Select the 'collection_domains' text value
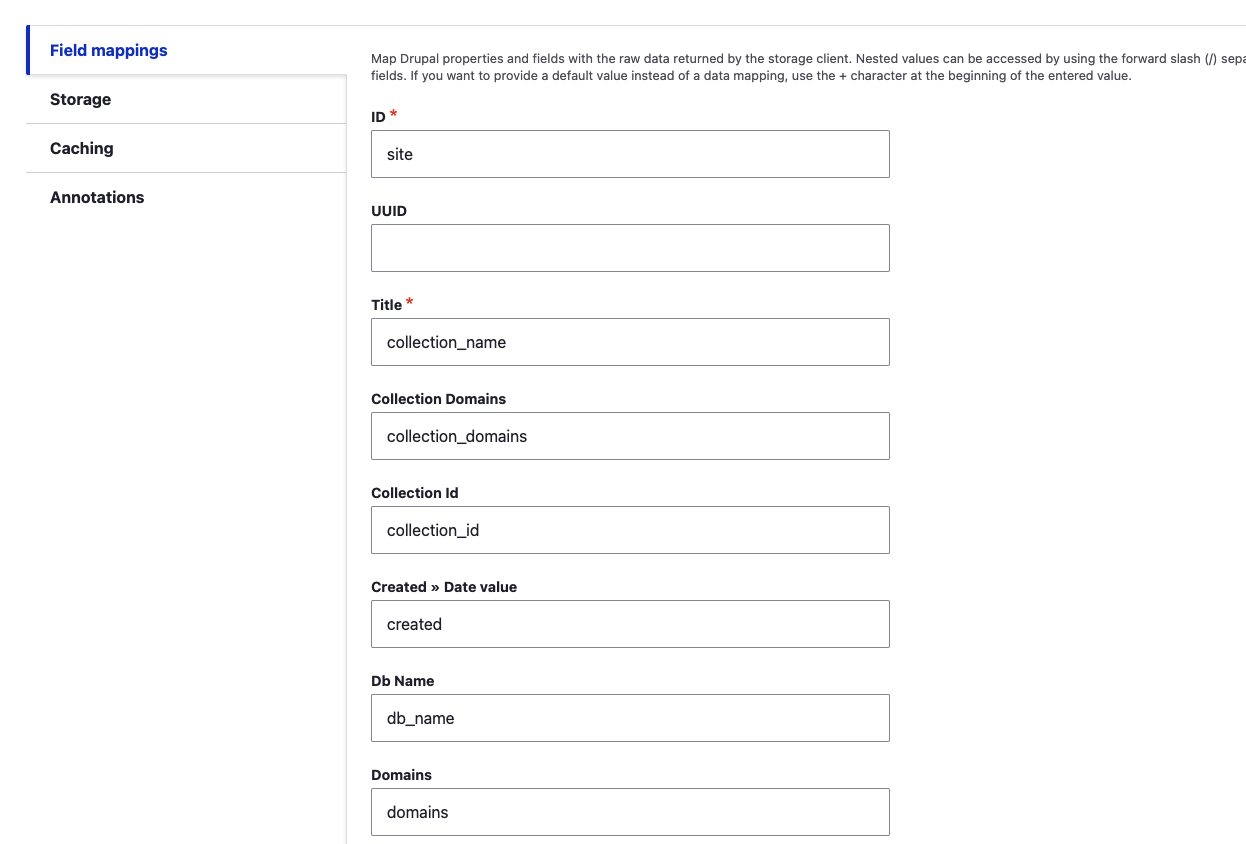1246x844 pixels. [x=456, y=436]
